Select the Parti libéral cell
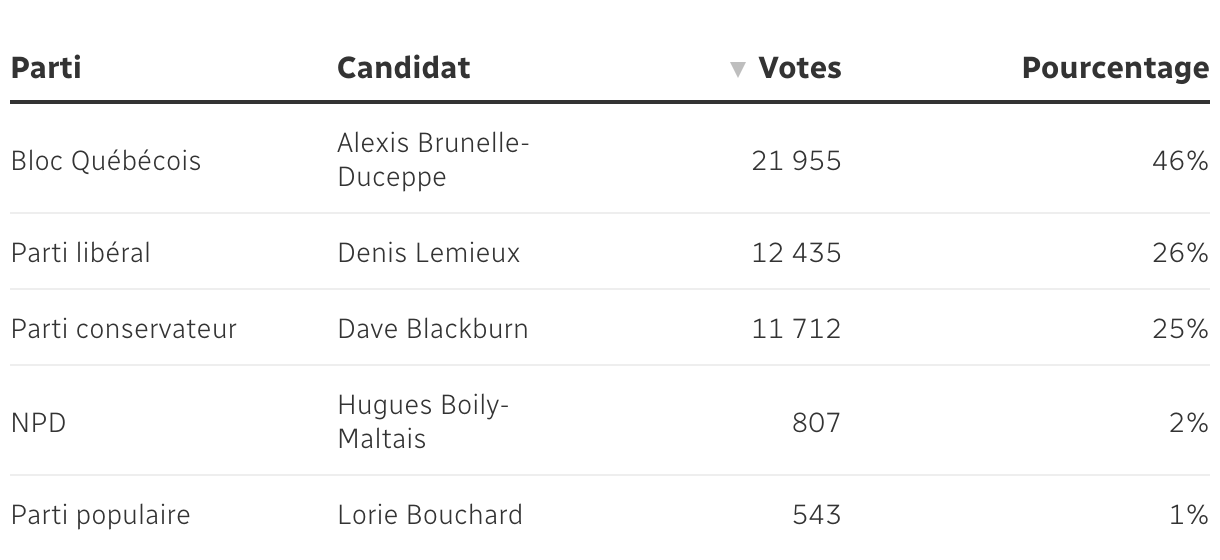The height and width of the screenshot is (560, 1220). (x=80, y=253)
